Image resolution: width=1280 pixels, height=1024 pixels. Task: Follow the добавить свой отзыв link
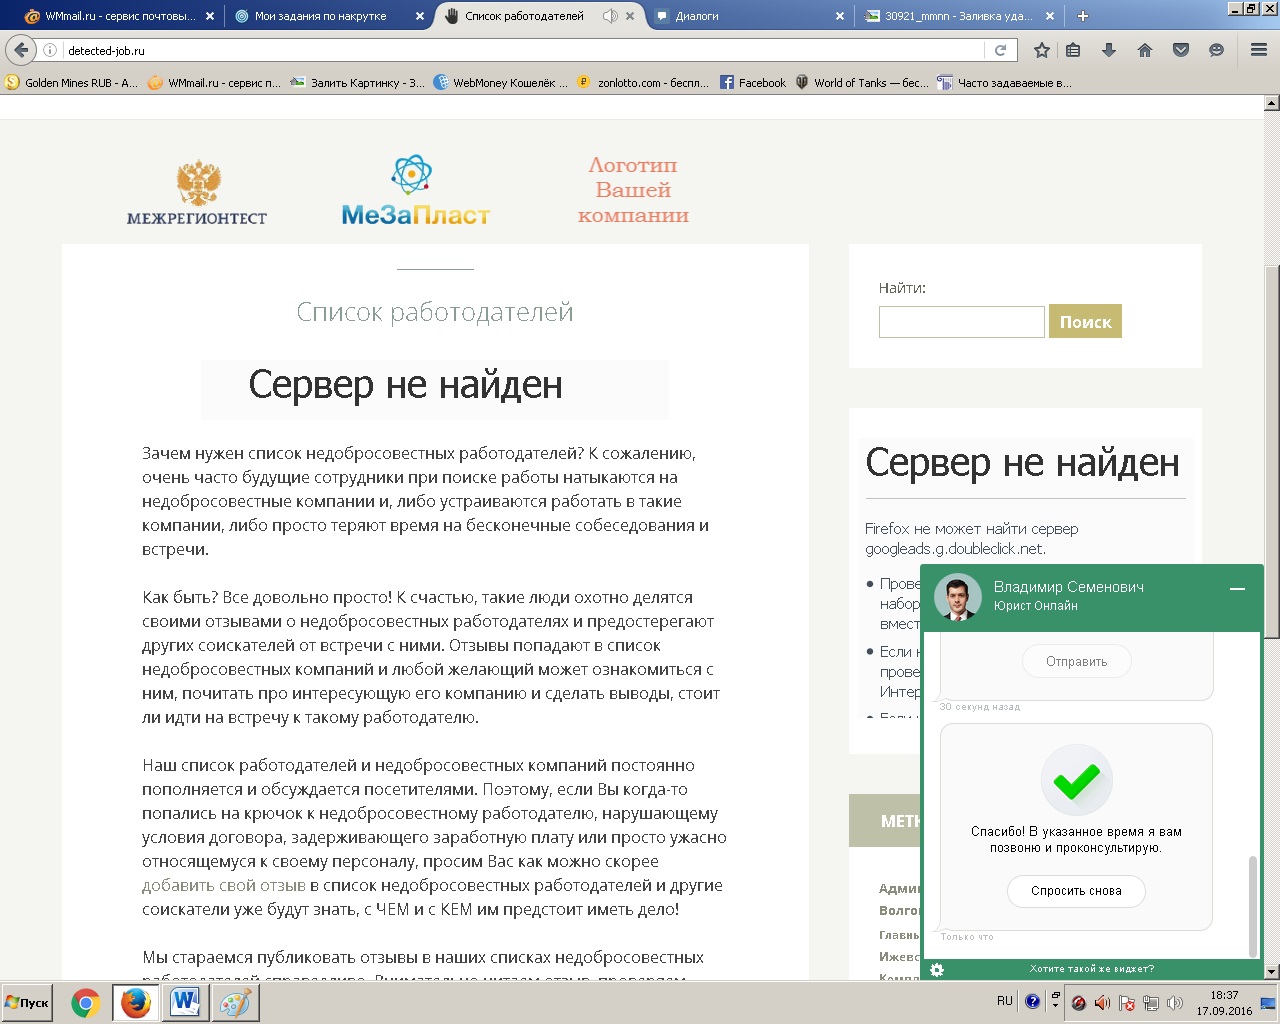tap(224, 885)
